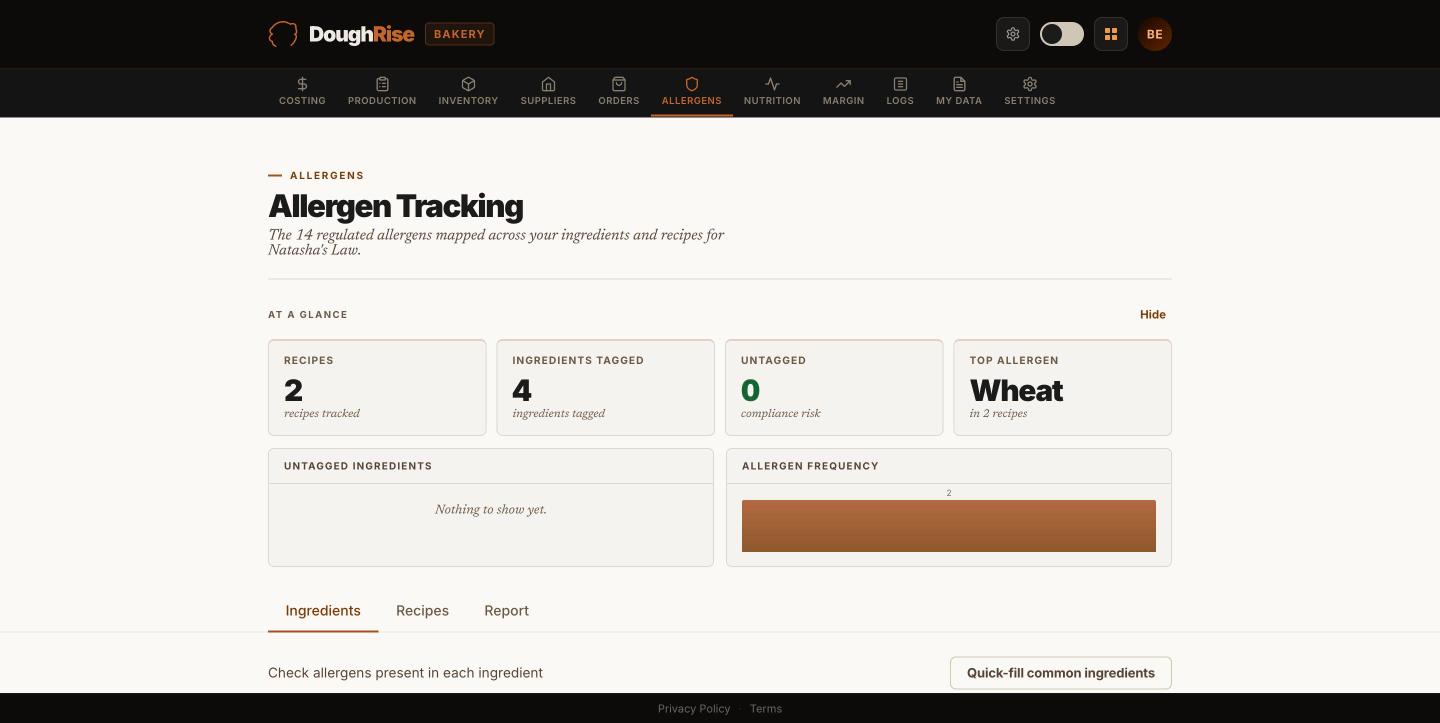The width and height of the screenshot is (1440, 723).
Task: Hide the At a Glance section
Action: click(x=1153, y=314)
